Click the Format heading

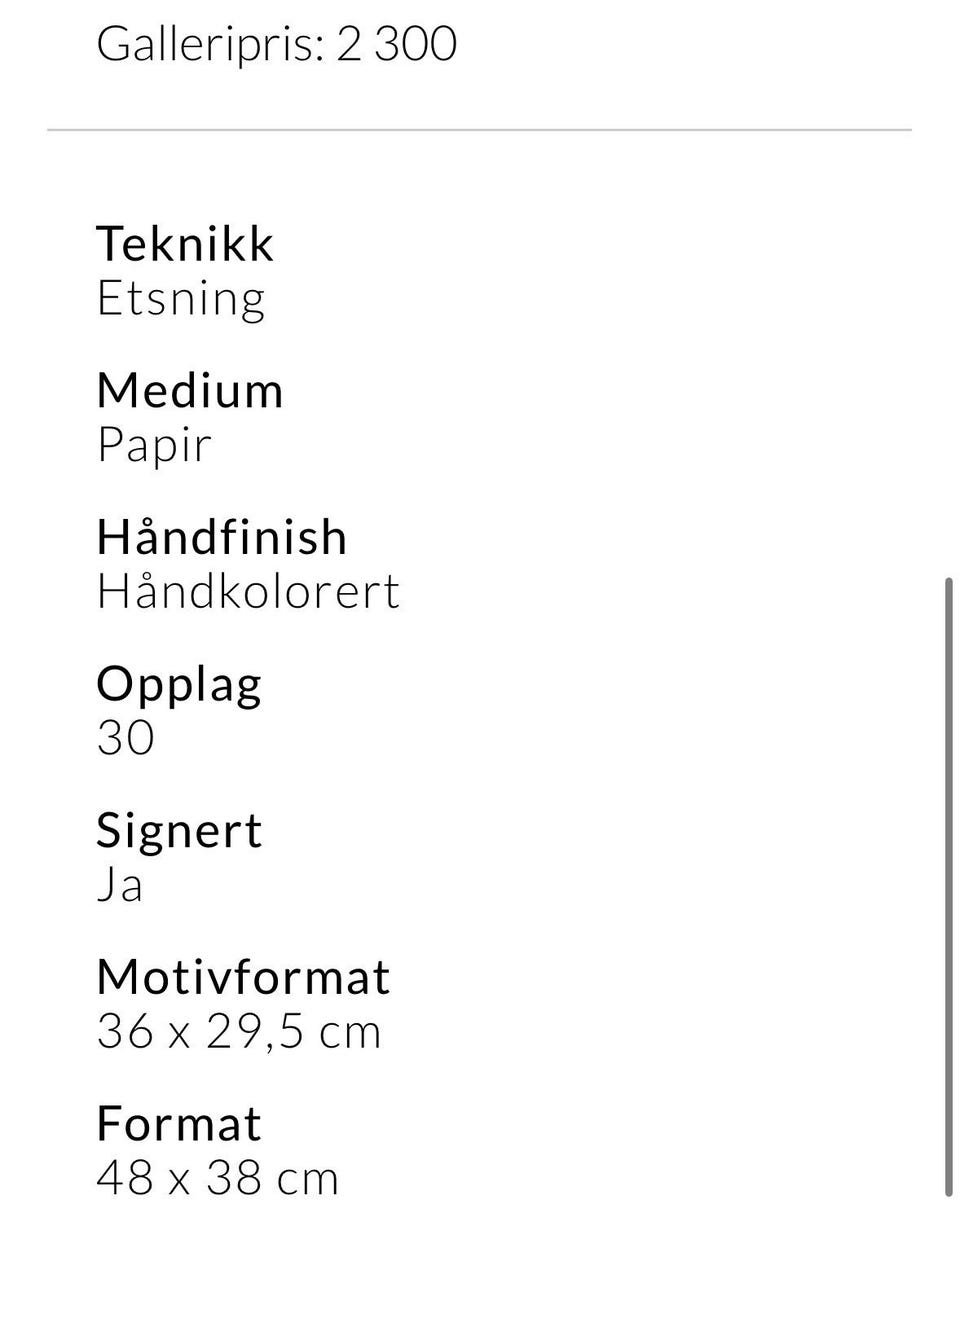coord(178,1124)
